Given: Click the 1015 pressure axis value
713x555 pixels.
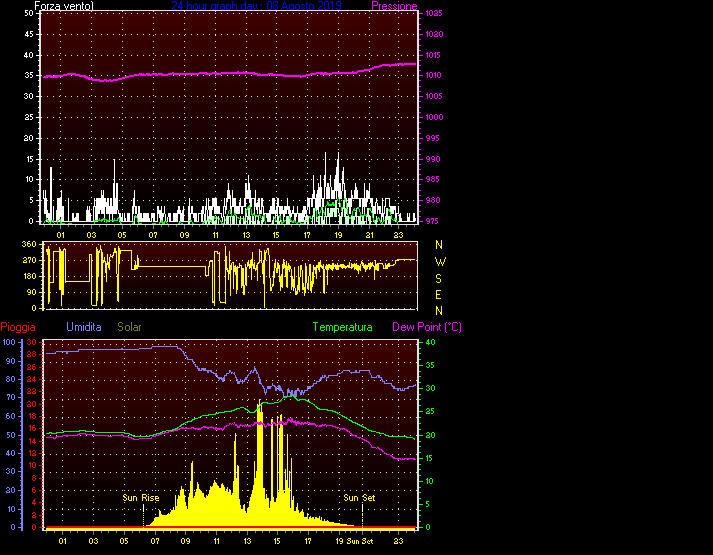Looking at the screenshot, I should [434, 55].
